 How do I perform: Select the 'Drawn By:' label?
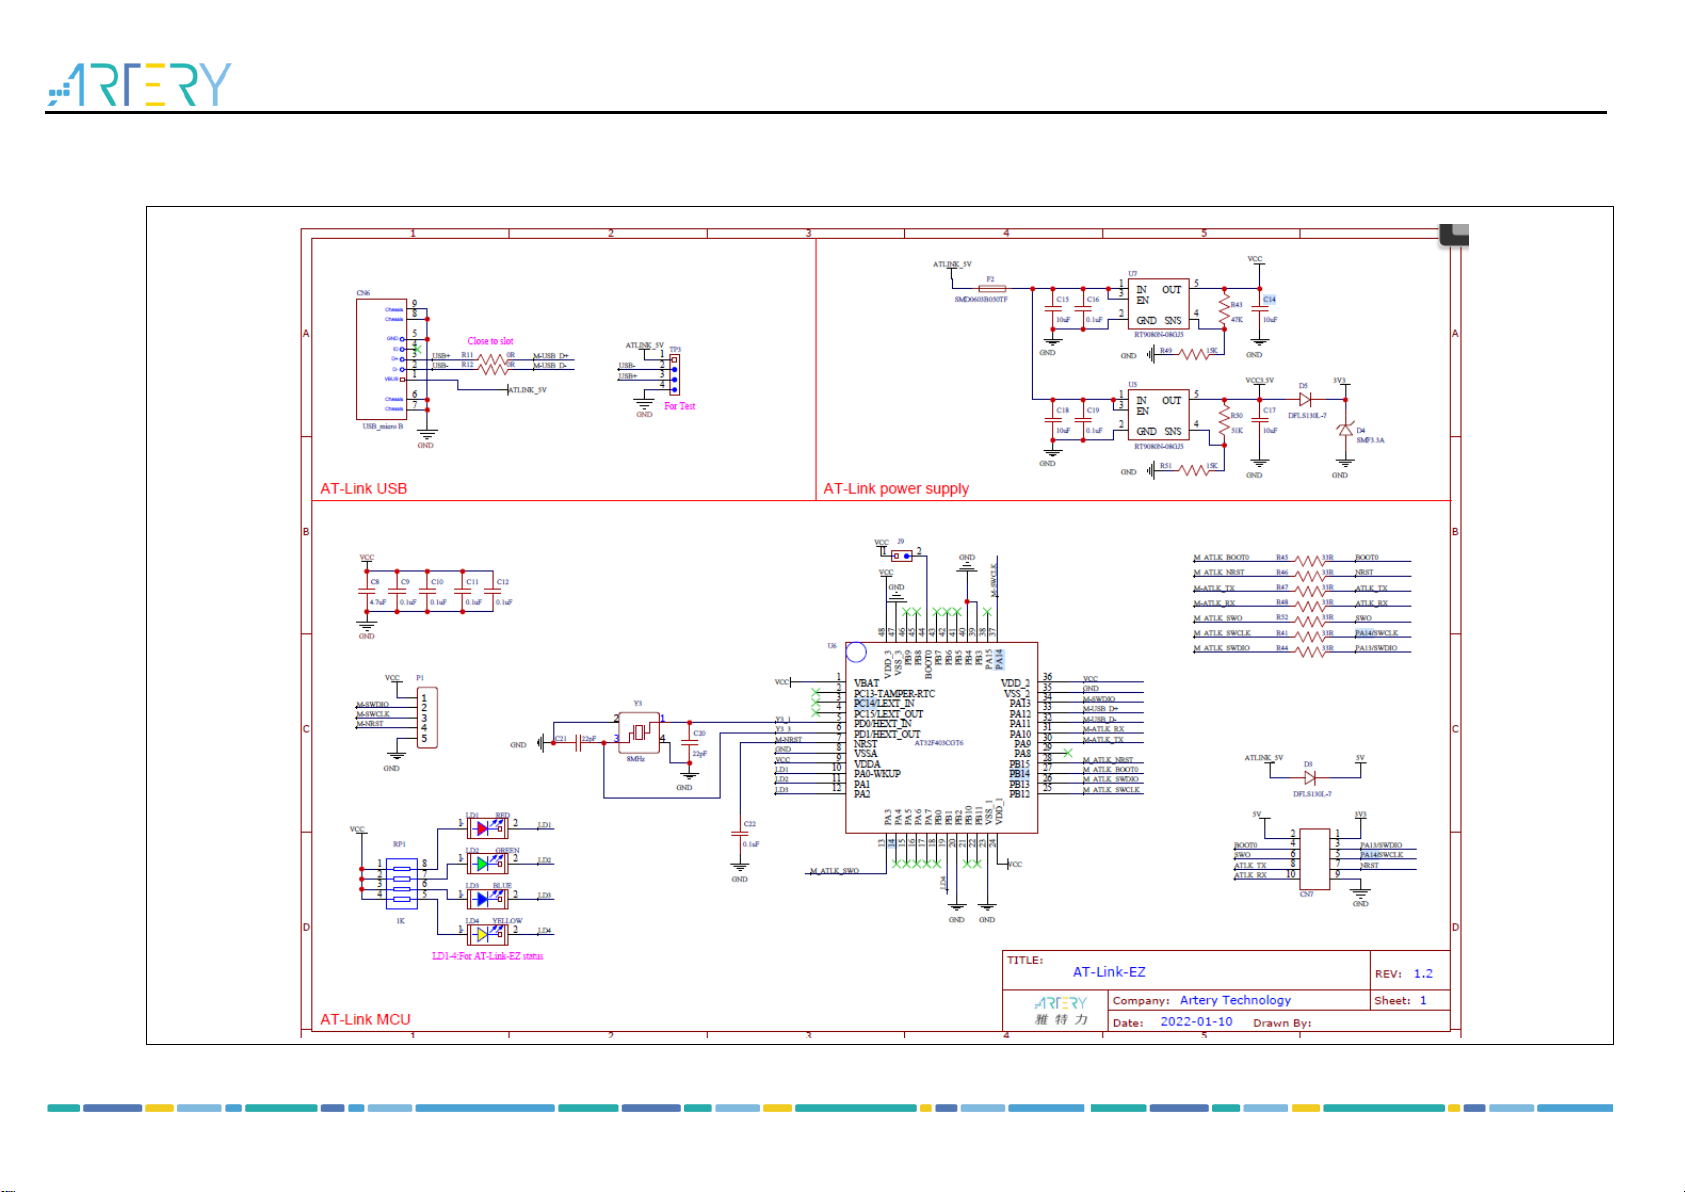pyautogui.click(x=1282, y=1023)
